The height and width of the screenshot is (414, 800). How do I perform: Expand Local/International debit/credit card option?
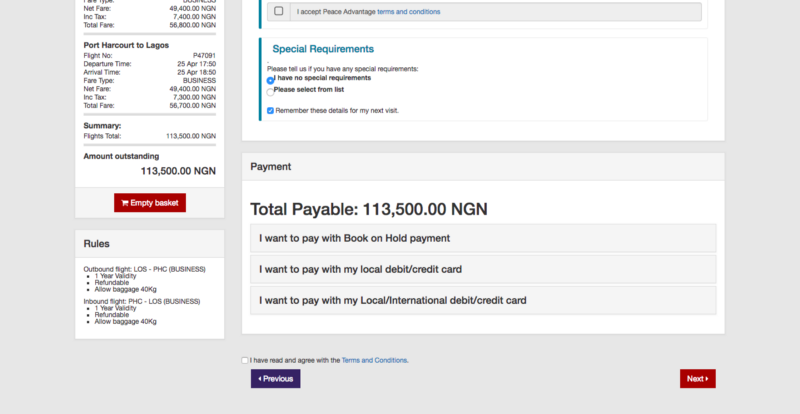point(483,300)
